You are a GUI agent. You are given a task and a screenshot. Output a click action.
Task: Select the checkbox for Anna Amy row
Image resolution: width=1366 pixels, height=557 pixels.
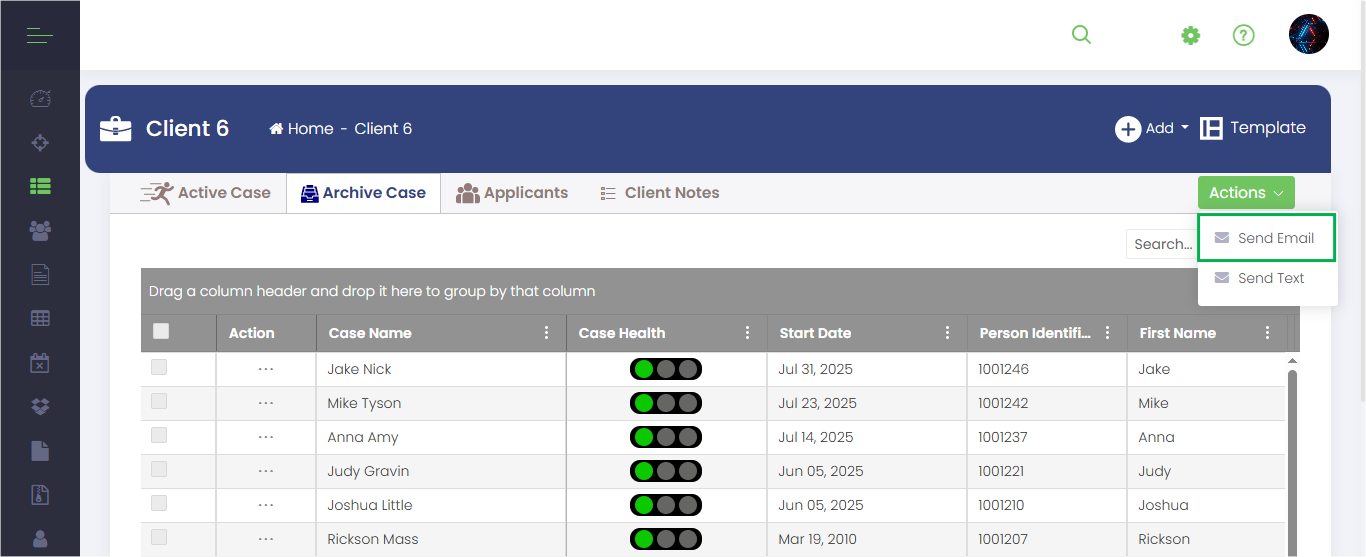[159, 436]
